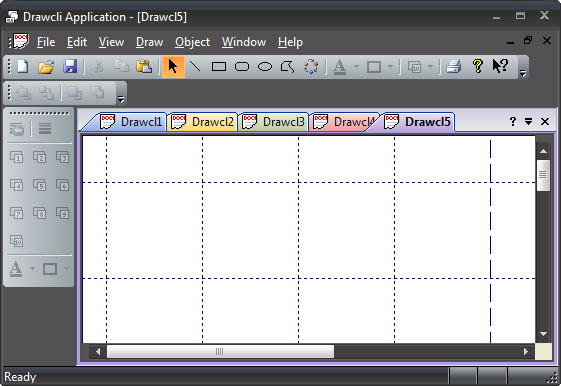Create a new document with the New icon
Screen dimensions: 561x386
tap(23, 67)
